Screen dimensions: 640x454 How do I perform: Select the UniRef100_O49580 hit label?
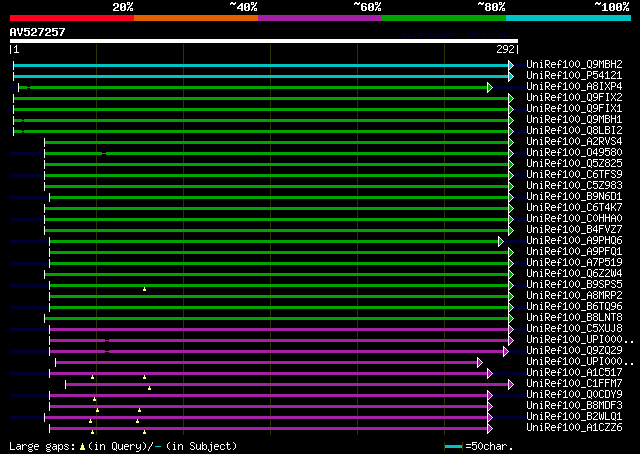[574, 153]
